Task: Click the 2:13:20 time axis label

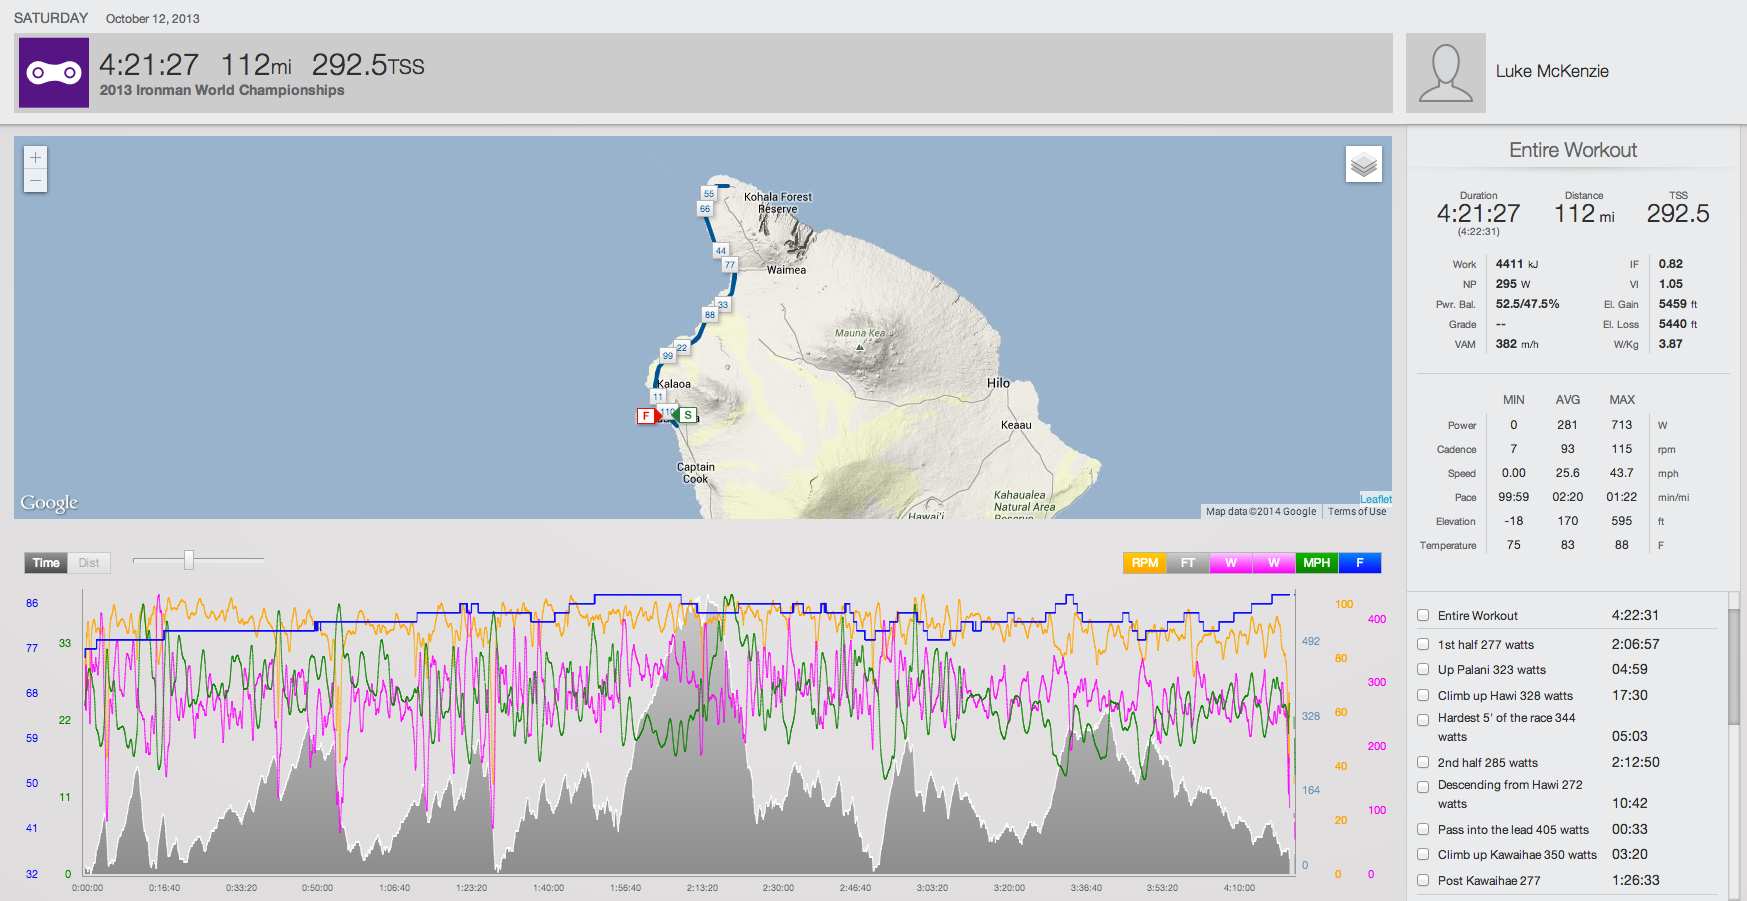Action: coord(702,888)
